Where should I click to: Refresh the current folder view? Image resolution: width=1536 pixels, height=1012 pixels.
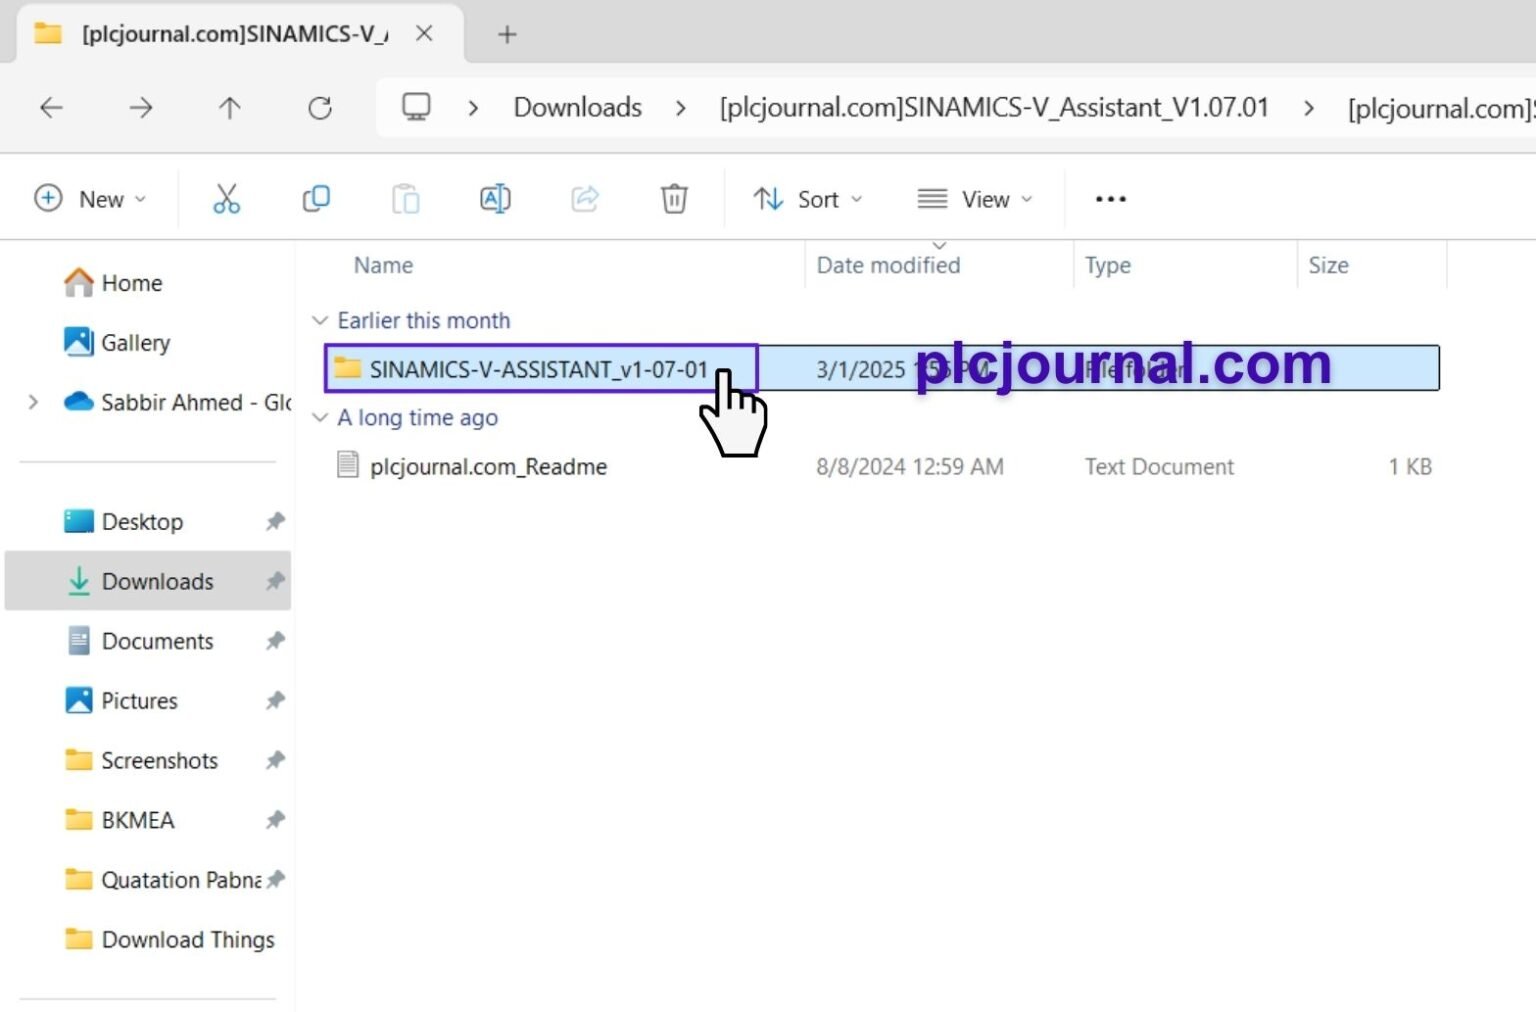[x=320, y=108]
